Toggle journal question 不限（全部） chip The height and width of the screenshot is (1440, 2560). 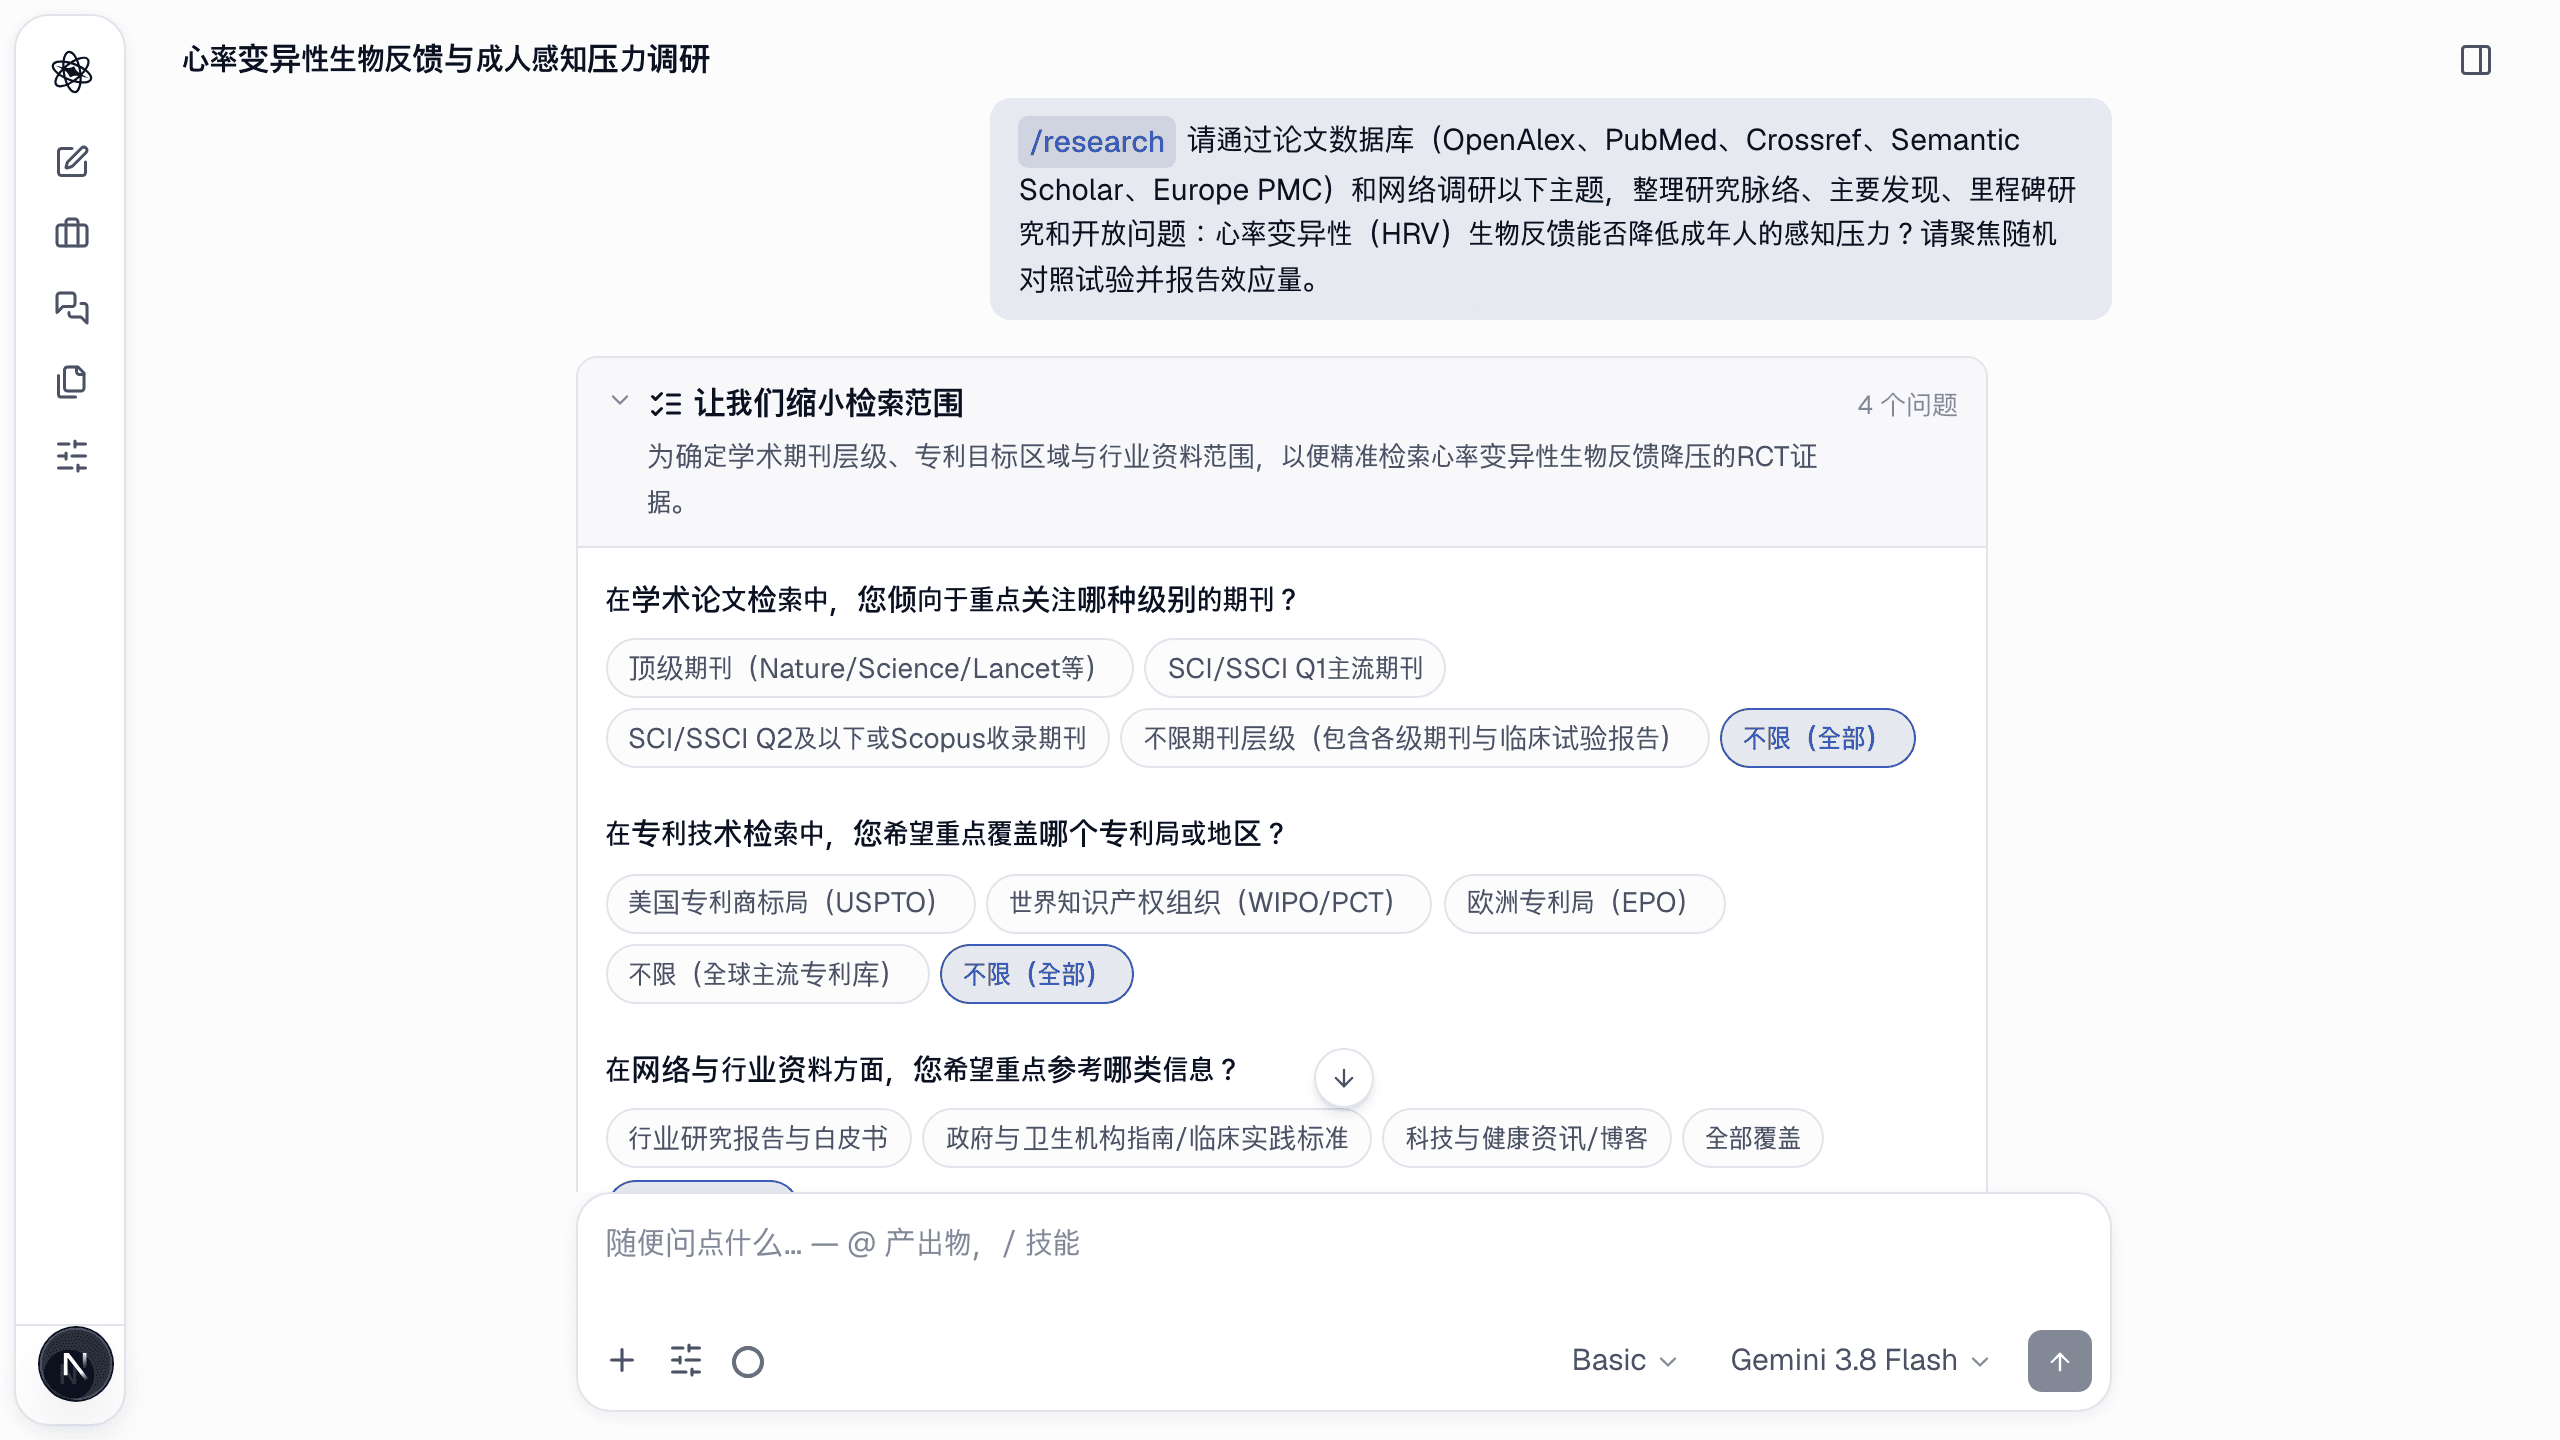(x=1817, y=738)
